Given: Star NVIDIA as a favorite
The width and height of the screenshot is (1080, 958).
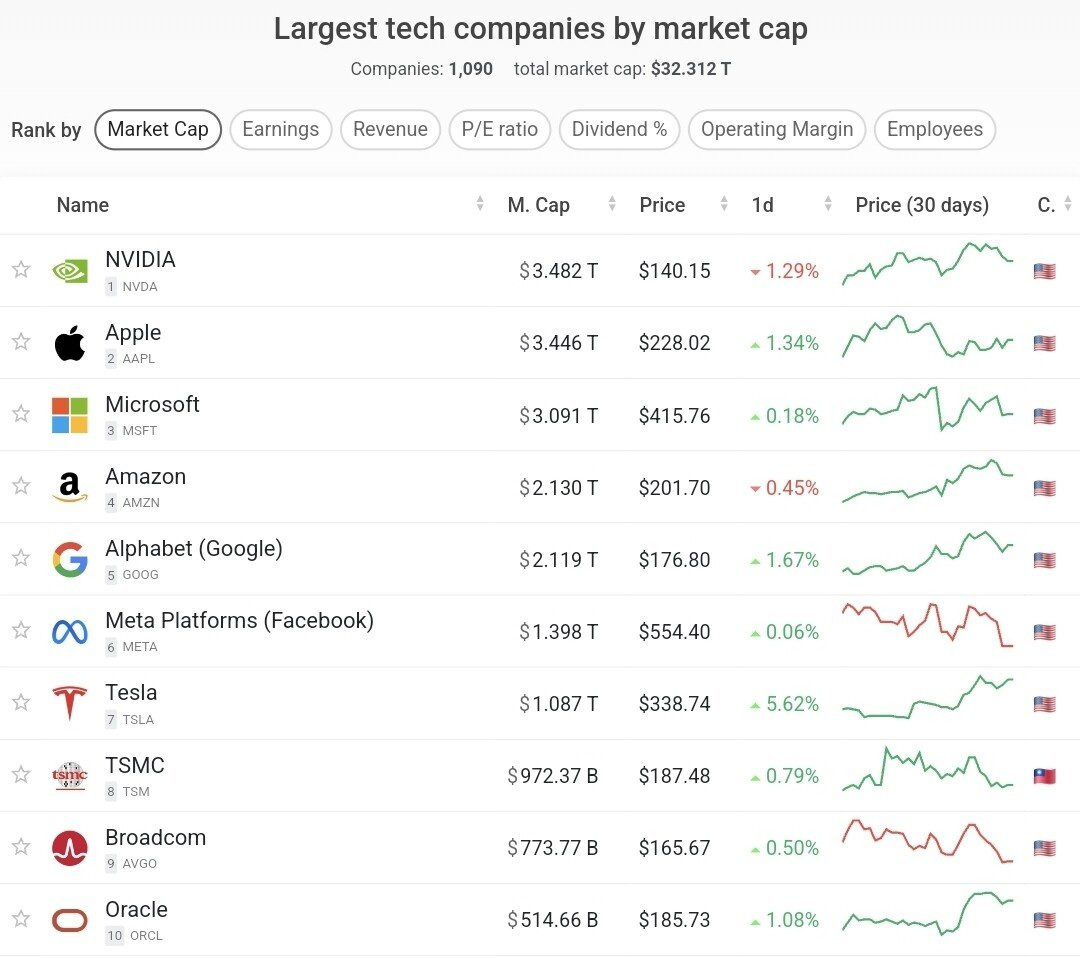Looking at the screenshot, I should click(21, 270).
